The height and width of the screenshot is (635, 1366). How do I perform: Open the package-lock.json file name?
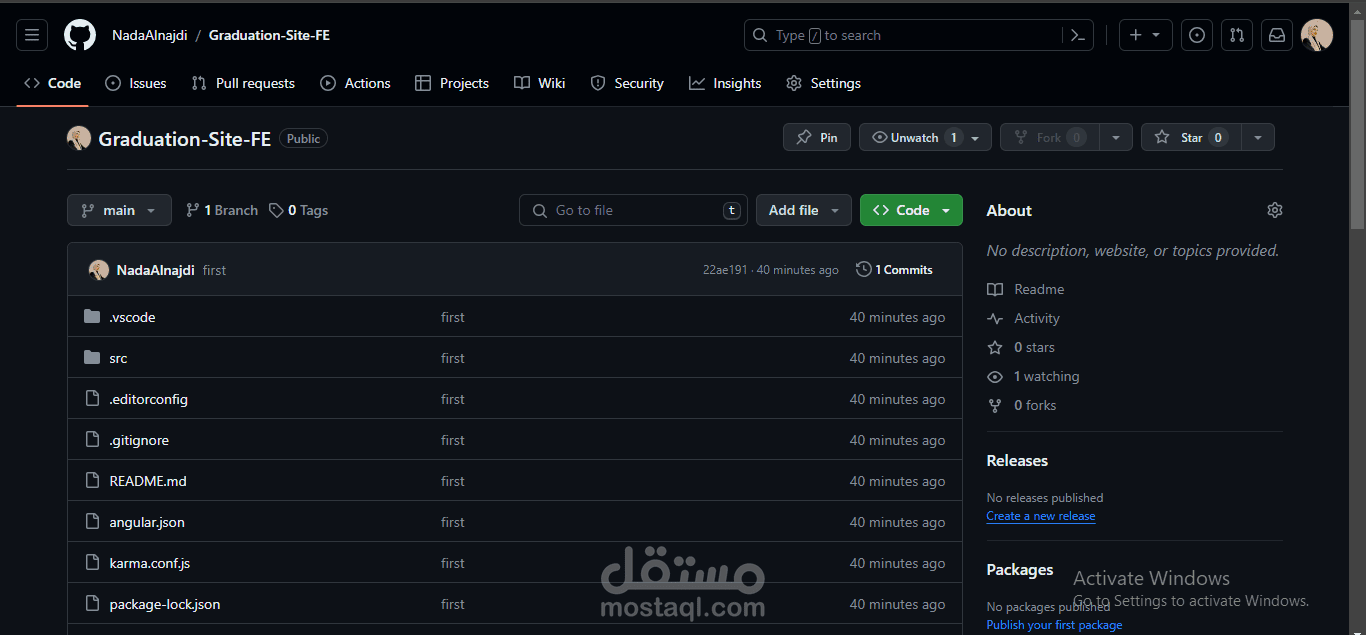click(x=165, y=604)
